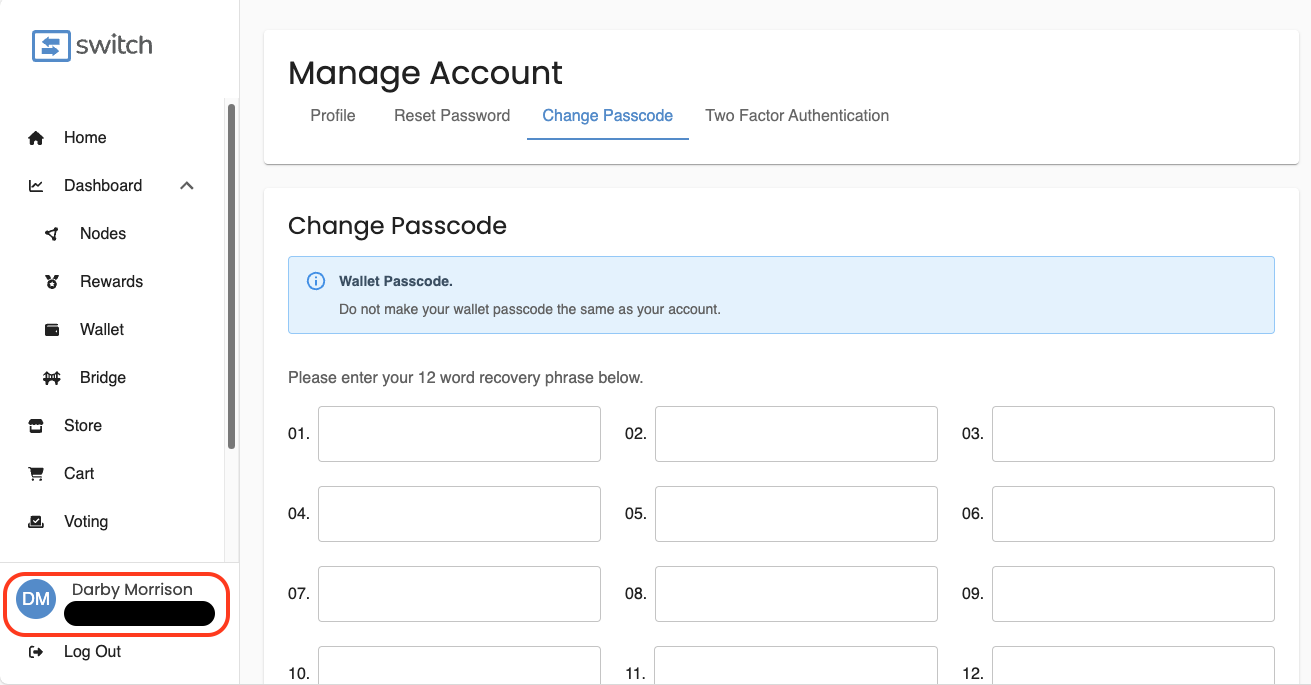The width and height of the screenshot is (1311, 685).
Task: Go to Home in sidebar
Action: (85, 138)
